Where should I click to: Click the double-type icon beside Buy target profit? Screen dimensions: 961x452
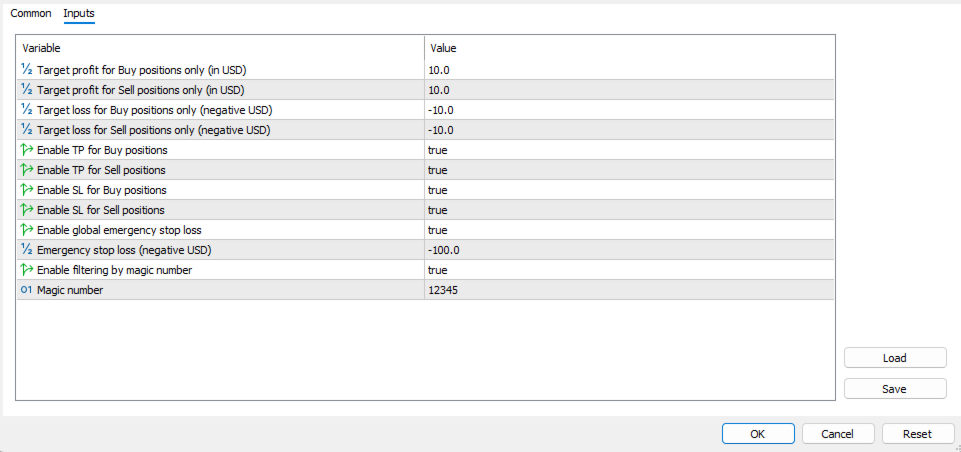click(x=27, y=70)
